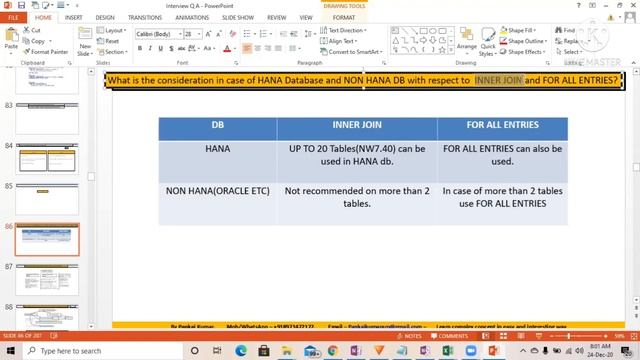Switch to the DESIGN tab
Viewport: 640px width, 360px height.
tap(105, 18)
